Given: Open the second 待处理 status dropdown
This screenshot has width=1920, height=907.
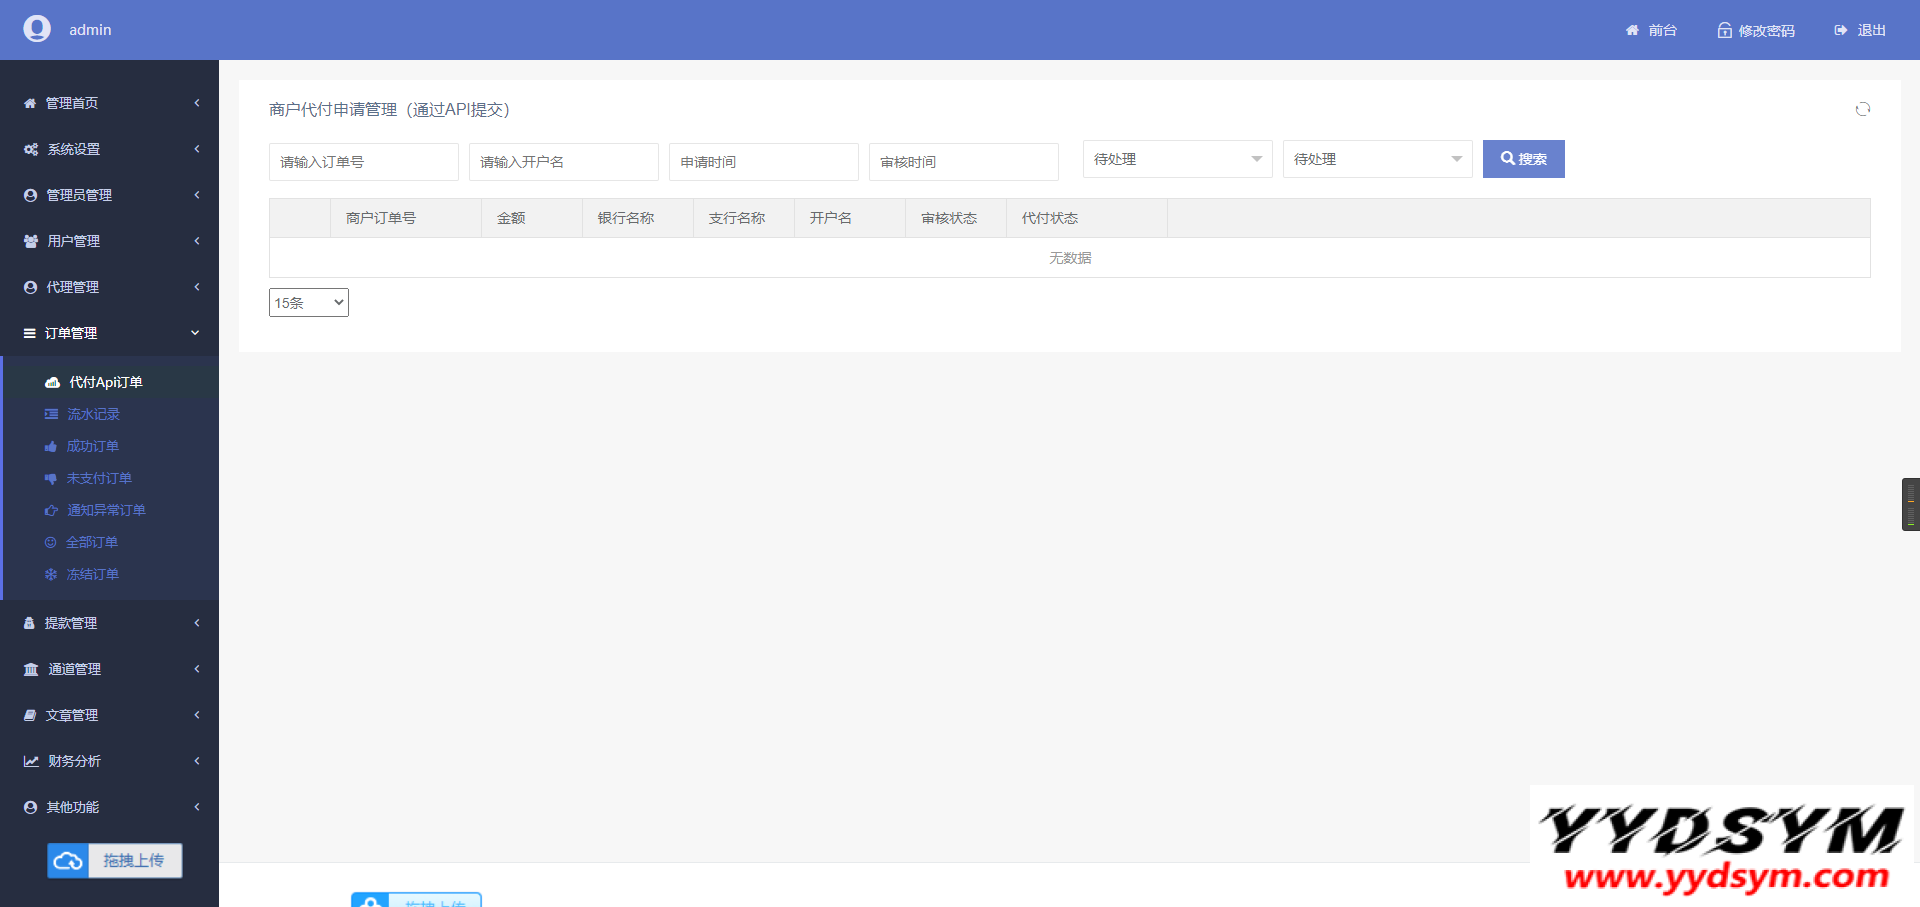Looking at the screenshot, I should point(1377,159).
